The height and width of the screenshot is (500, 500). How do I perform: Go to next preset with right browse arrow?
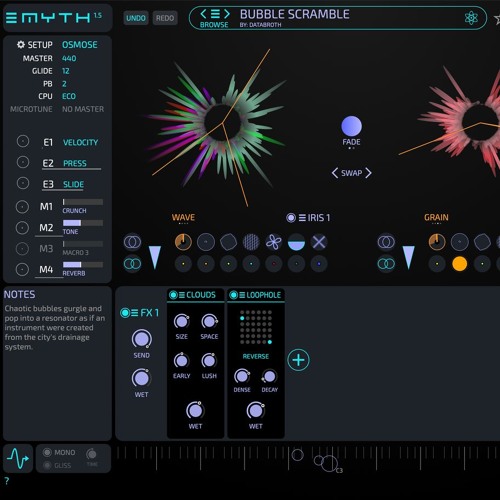227,14
